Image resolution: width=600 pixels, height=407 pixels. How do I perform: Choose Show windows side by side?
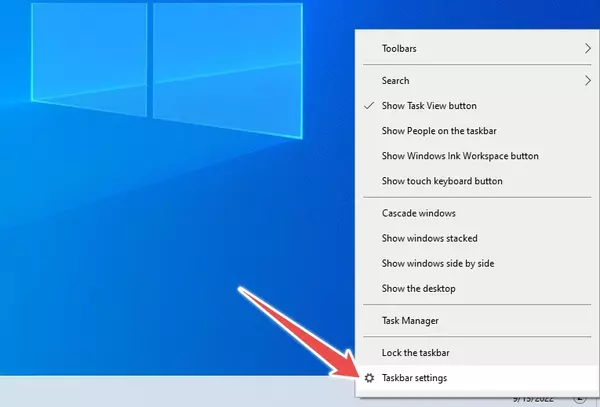[x=477, y=264]
